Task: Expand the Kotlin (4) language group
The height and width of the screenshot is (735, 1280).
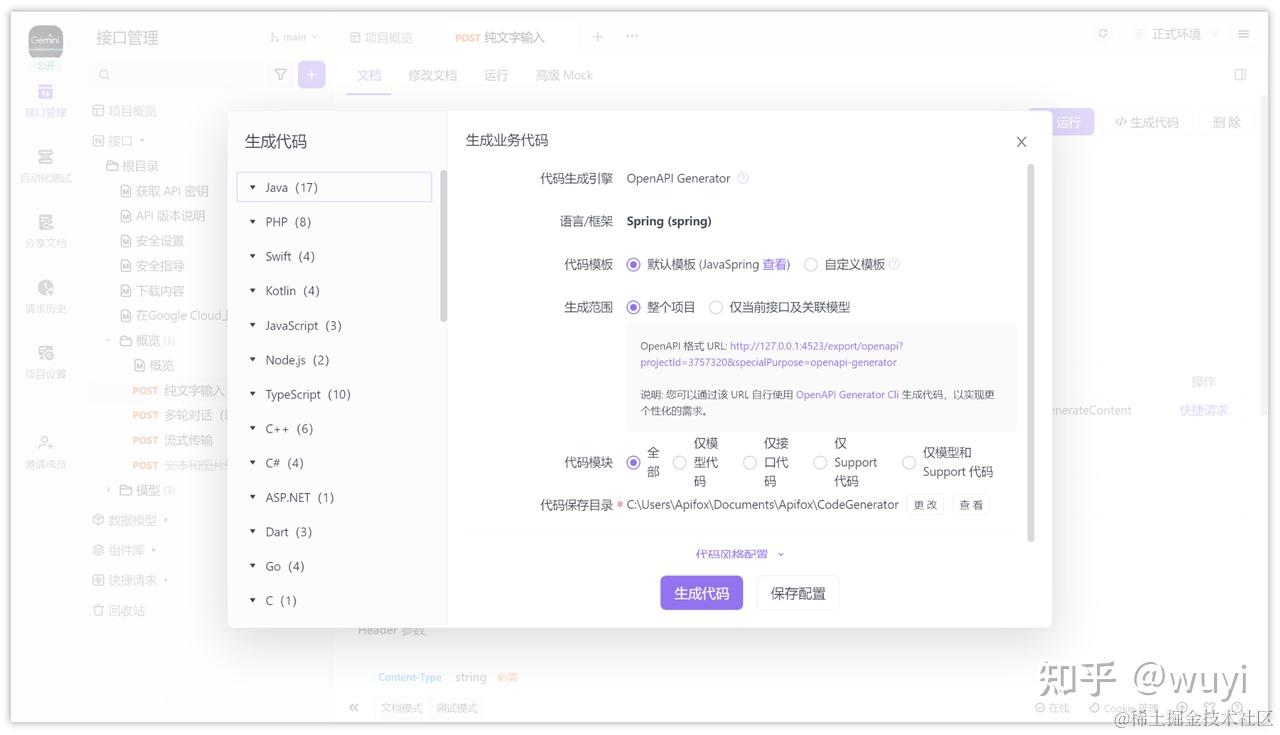Action: (334, 291)
